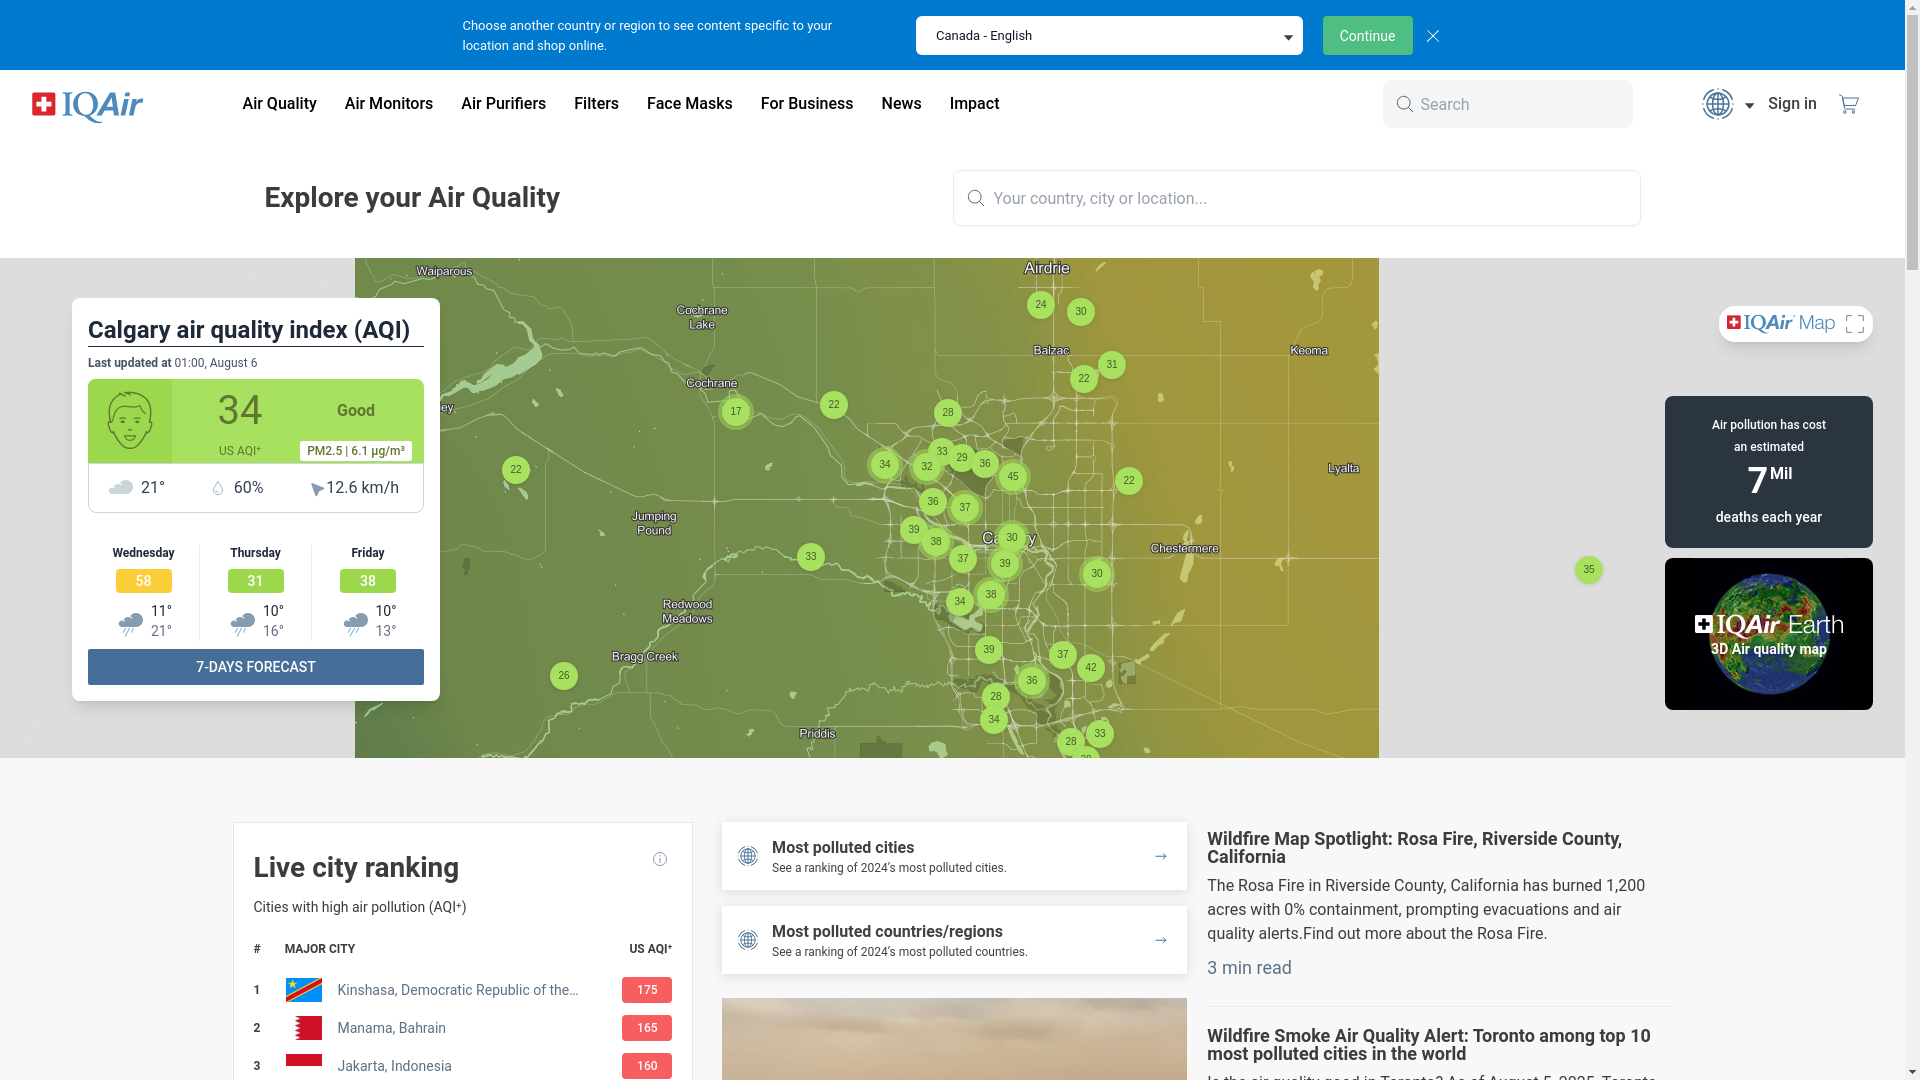This screenshot has height=1080, width=1920.
Task: Click the wind direction arrow icon
Action: (x=317, y=489)
